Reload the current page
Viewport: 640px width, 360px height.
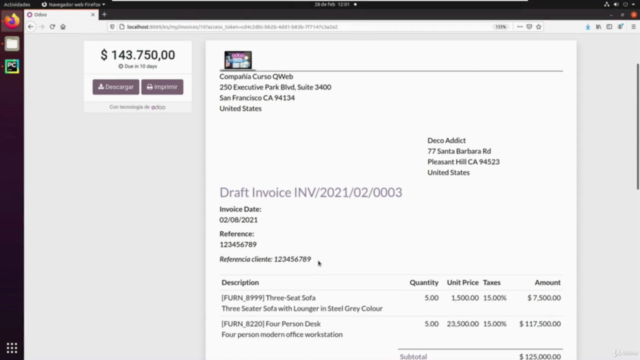(52, 27)
